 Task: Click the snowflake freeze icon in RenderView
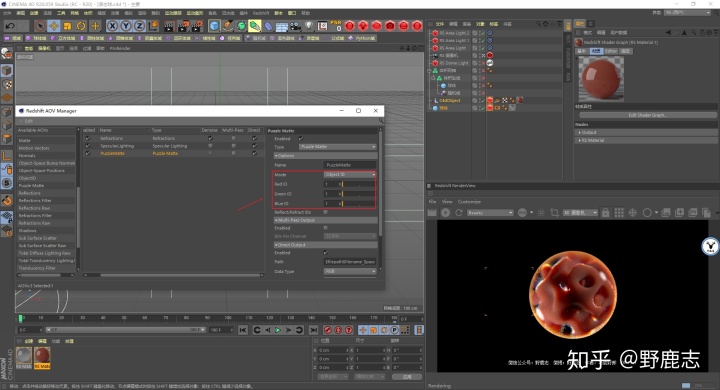632,213
